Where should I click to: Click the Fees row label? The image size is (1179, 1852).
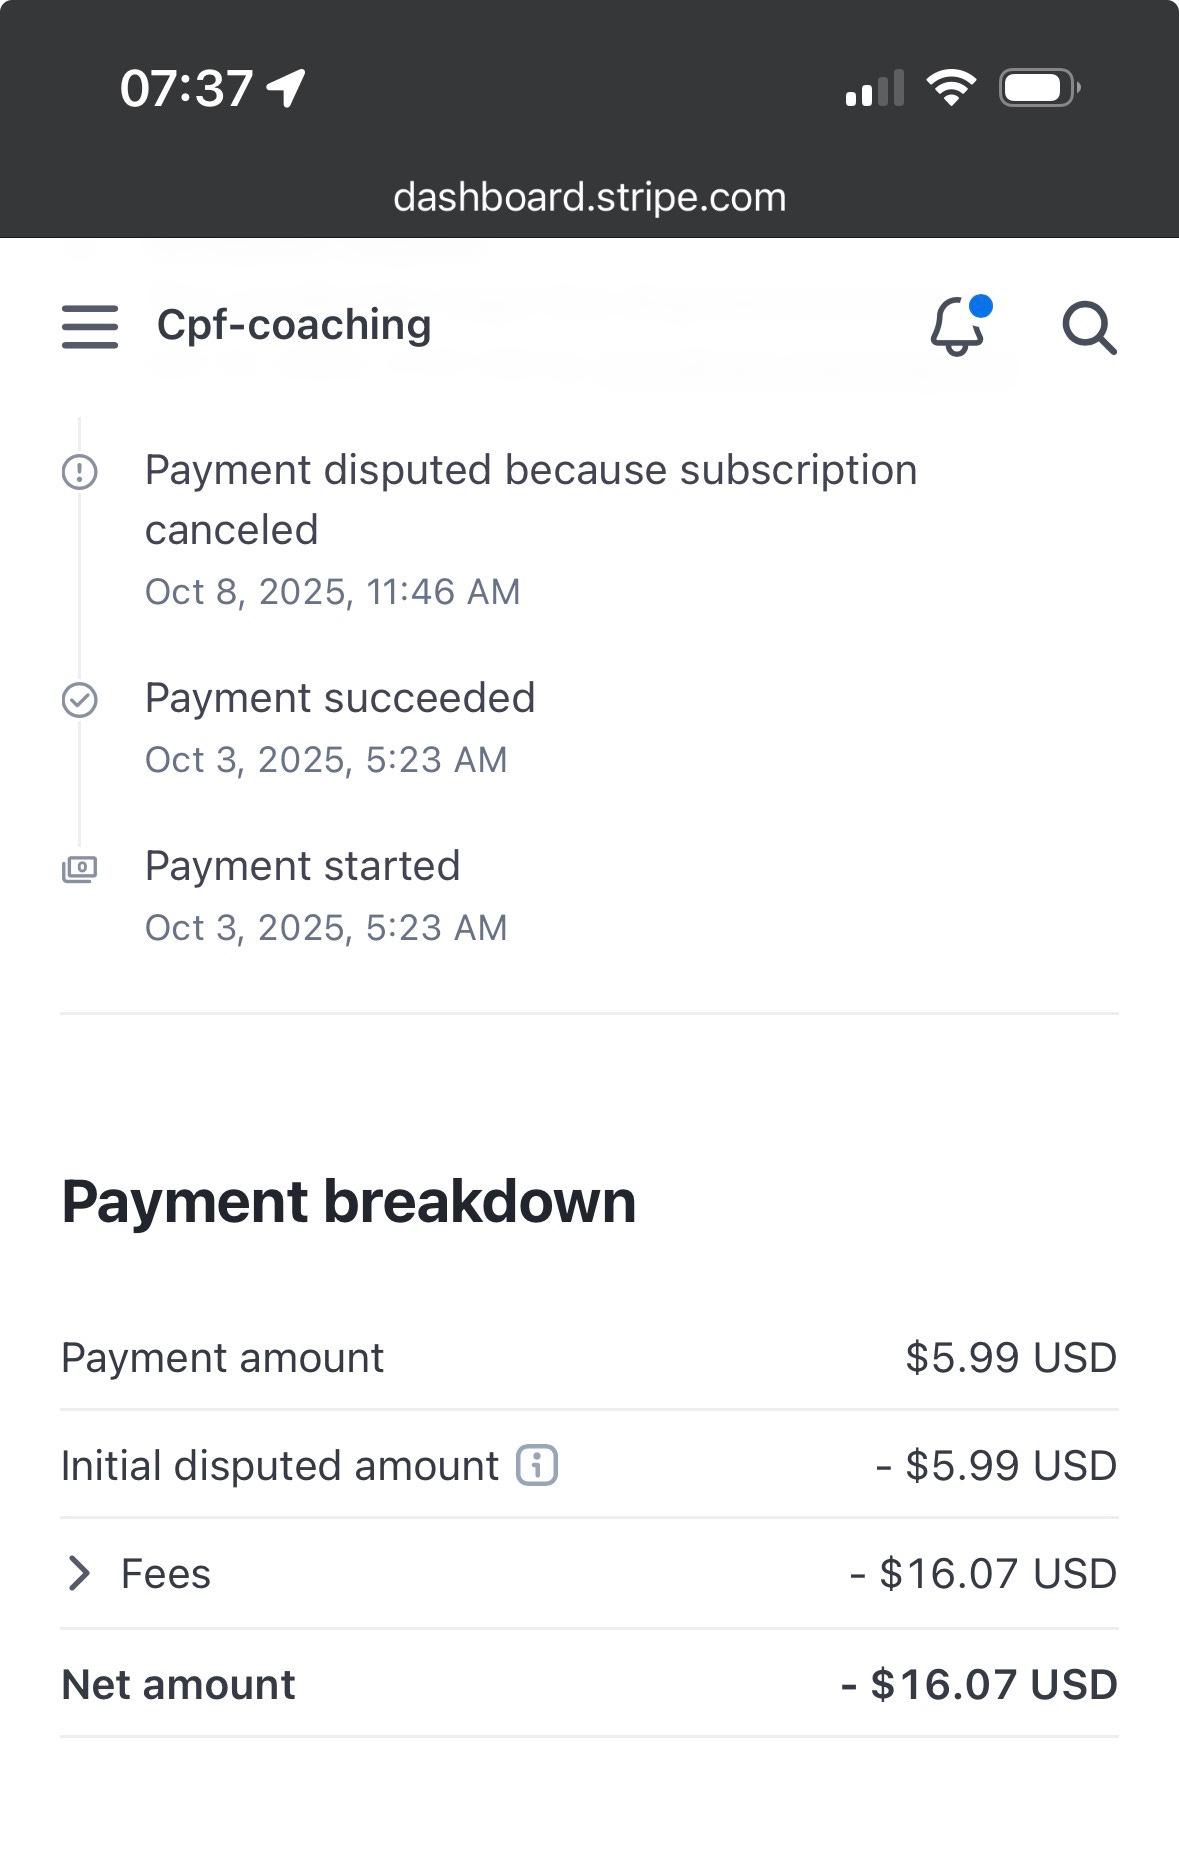click(x=166, y=1574)
